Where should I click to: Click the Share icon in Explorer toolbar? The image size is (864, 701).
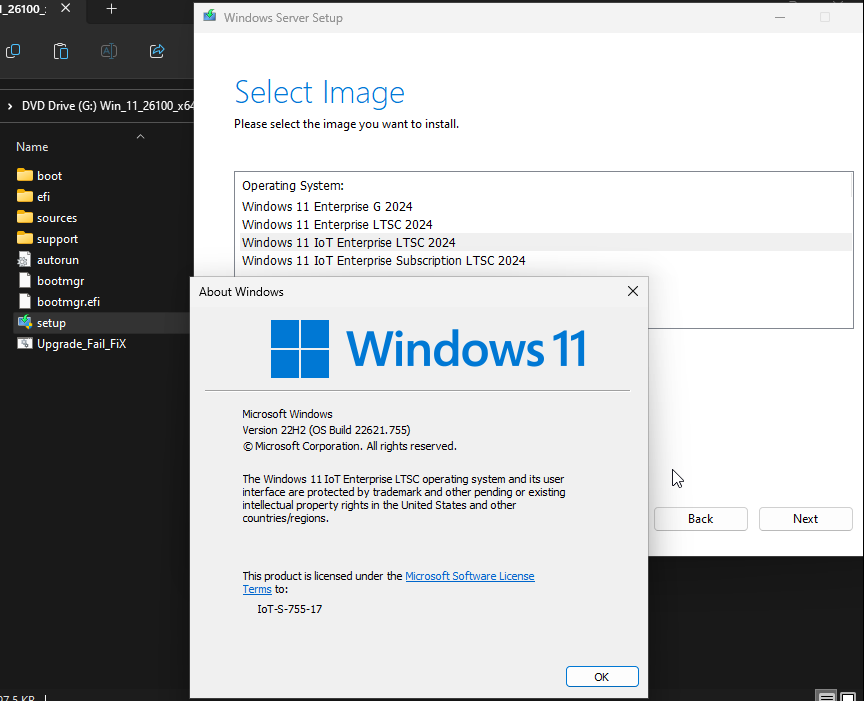(x=157, y=51)
